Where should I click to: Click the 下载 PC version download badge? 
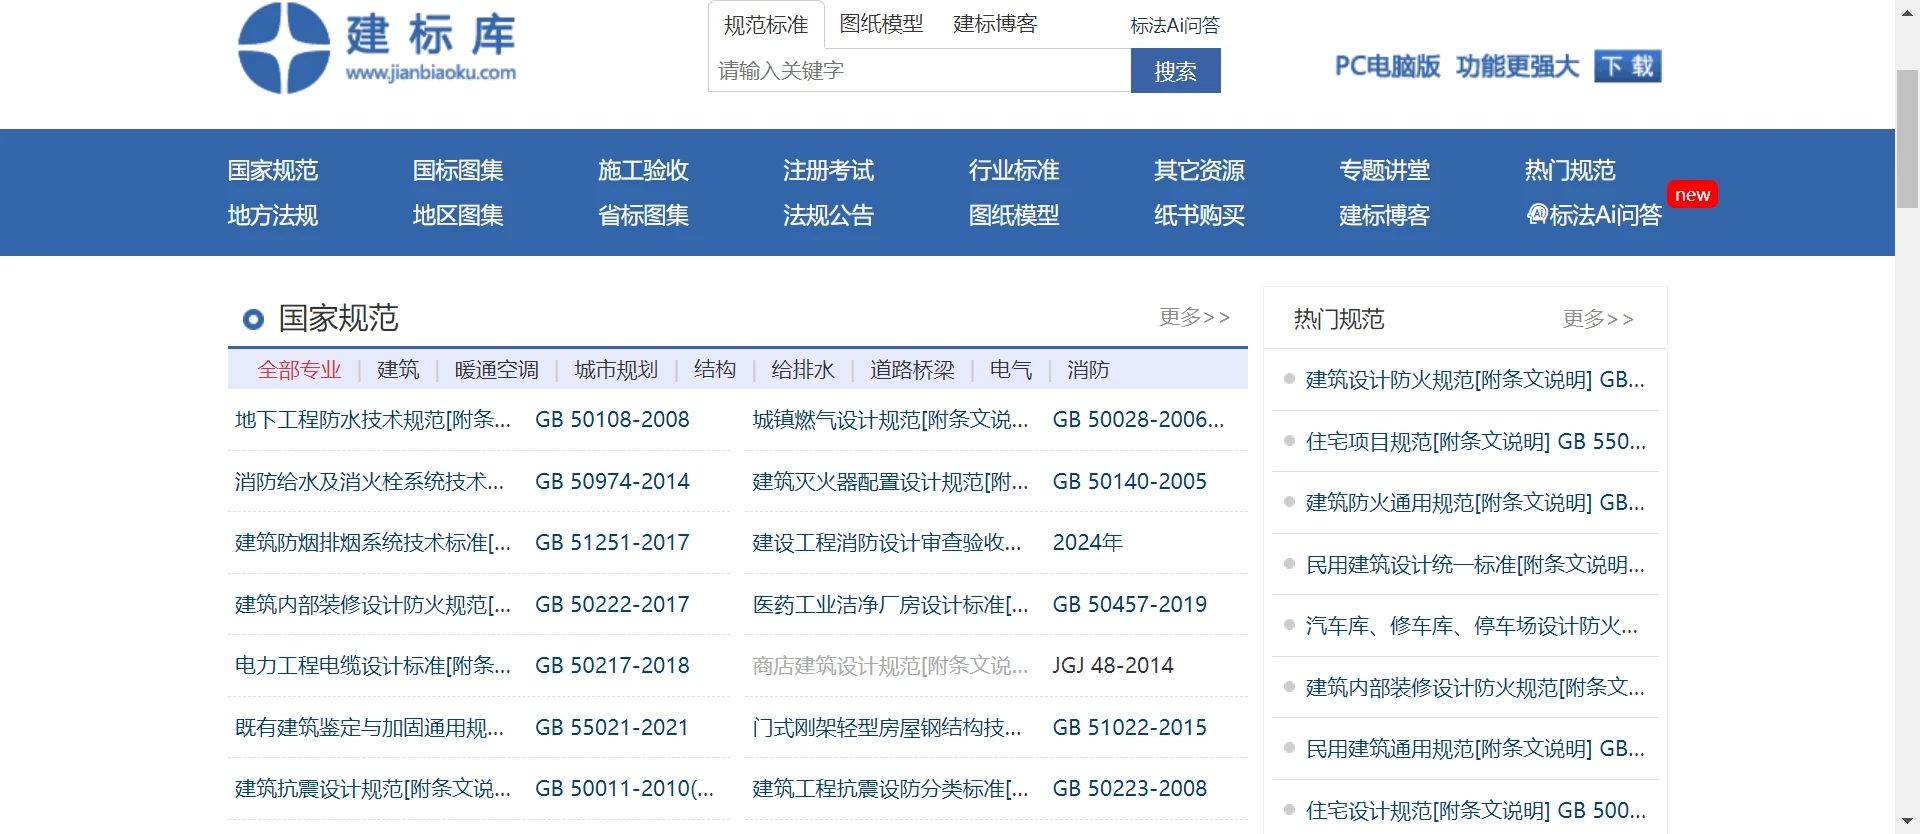(1627, 66)
